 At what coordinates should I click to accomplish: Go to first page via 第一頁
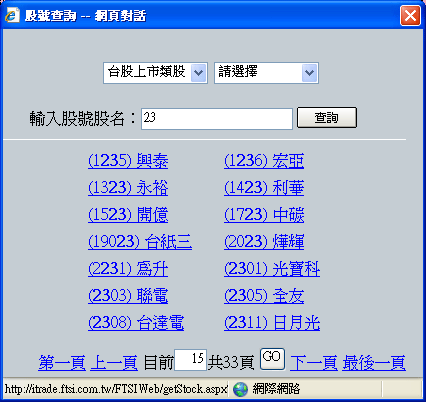tap(62, 363)
